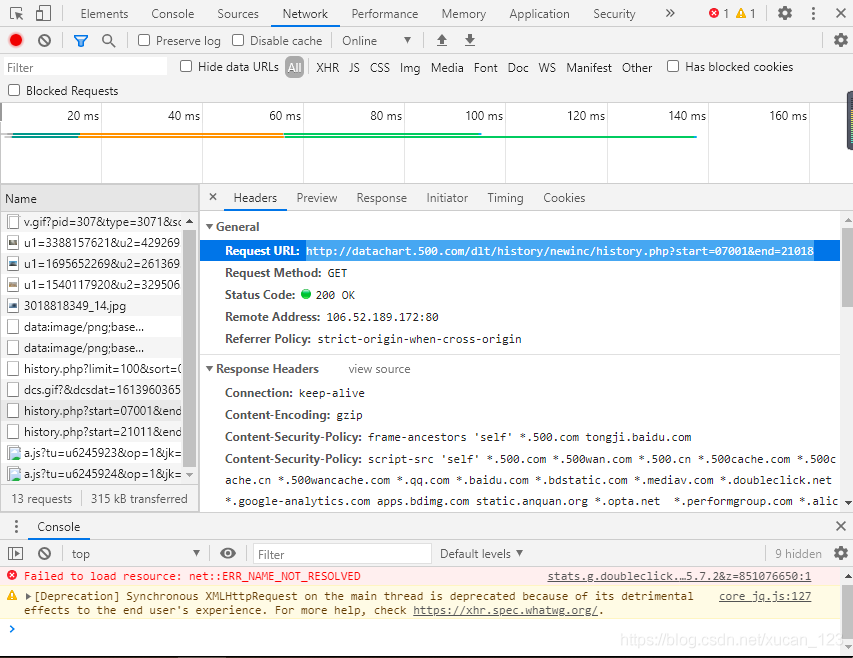This screenshot has width=853, height=658.
Task: Click the network Filter text field
Action: 85,67
